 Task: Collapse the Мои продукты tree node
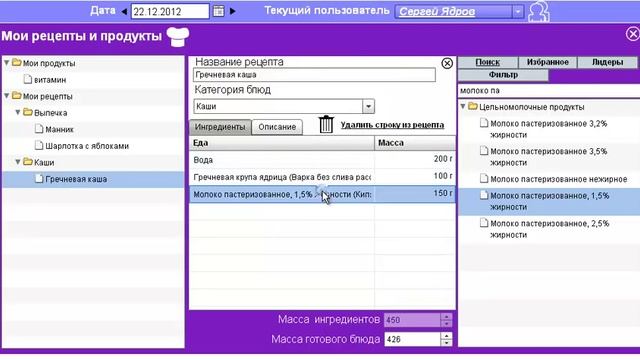pos(7,63)
